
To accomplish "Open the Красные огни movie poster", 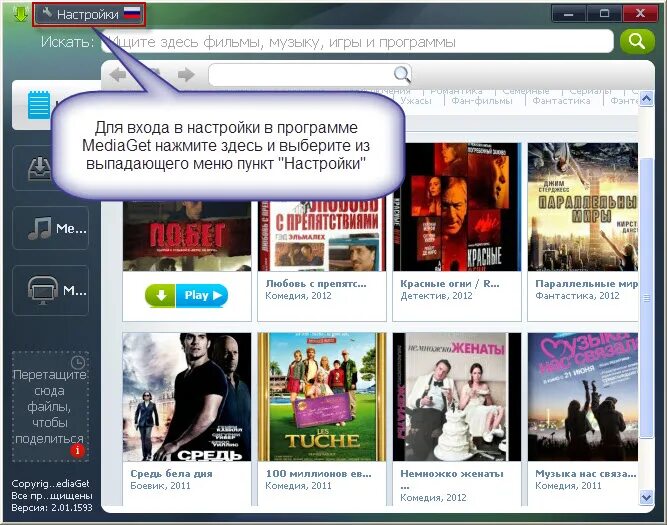I will (457, 207).
